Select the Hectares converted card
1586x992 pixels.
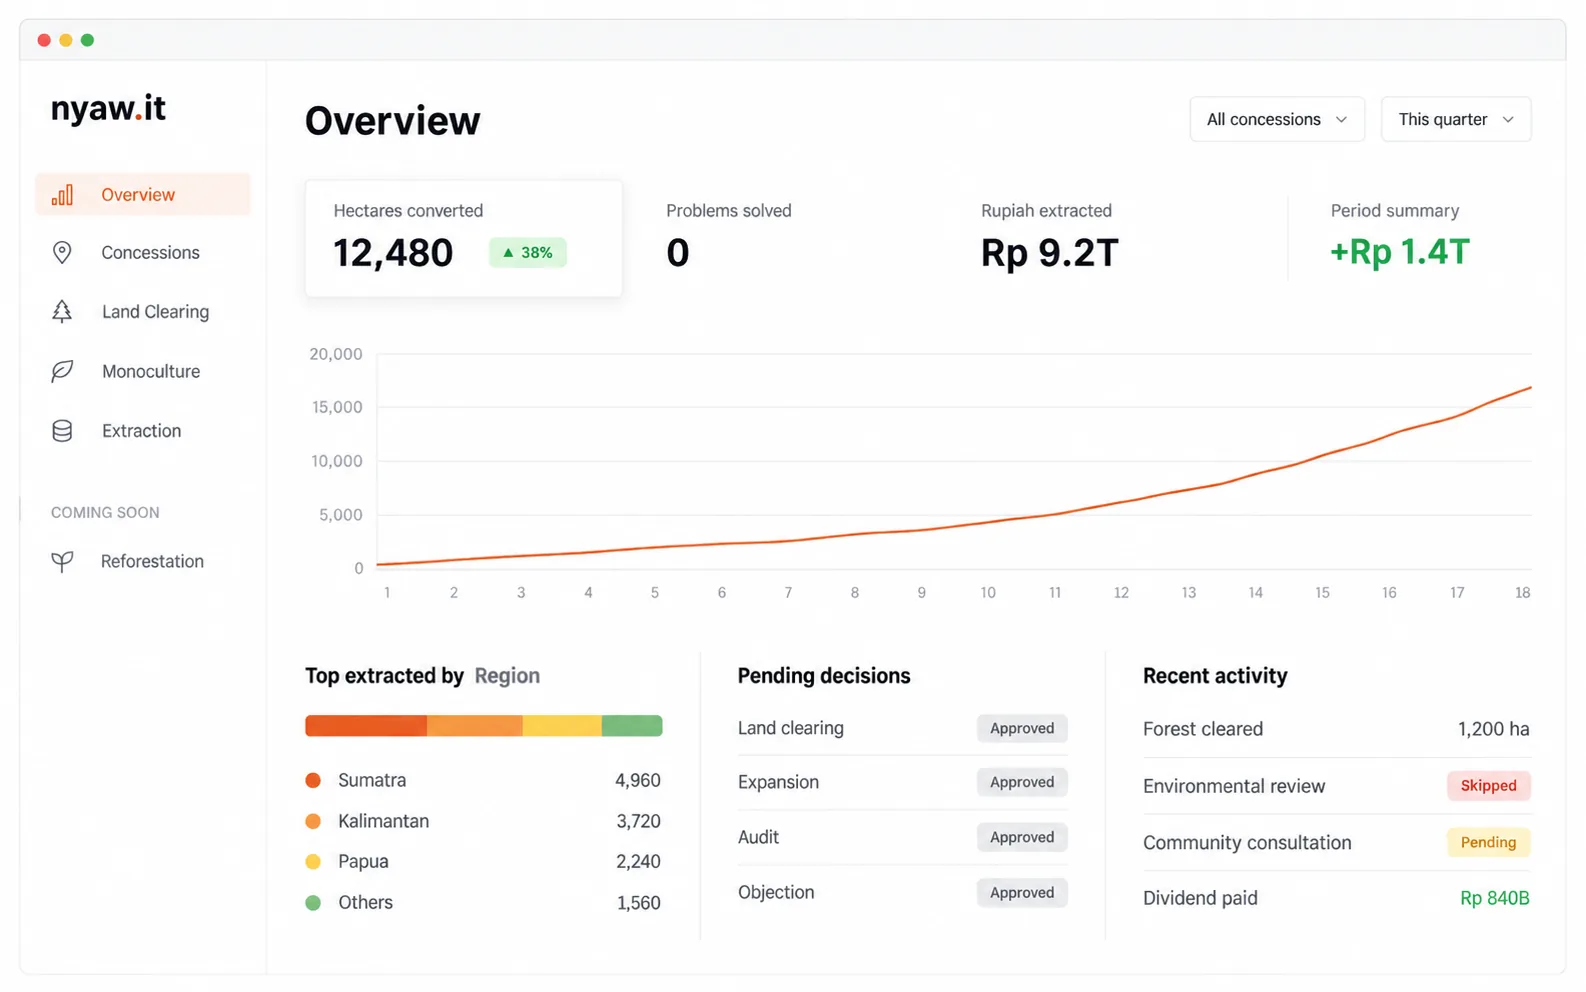[x=464, y=238]
